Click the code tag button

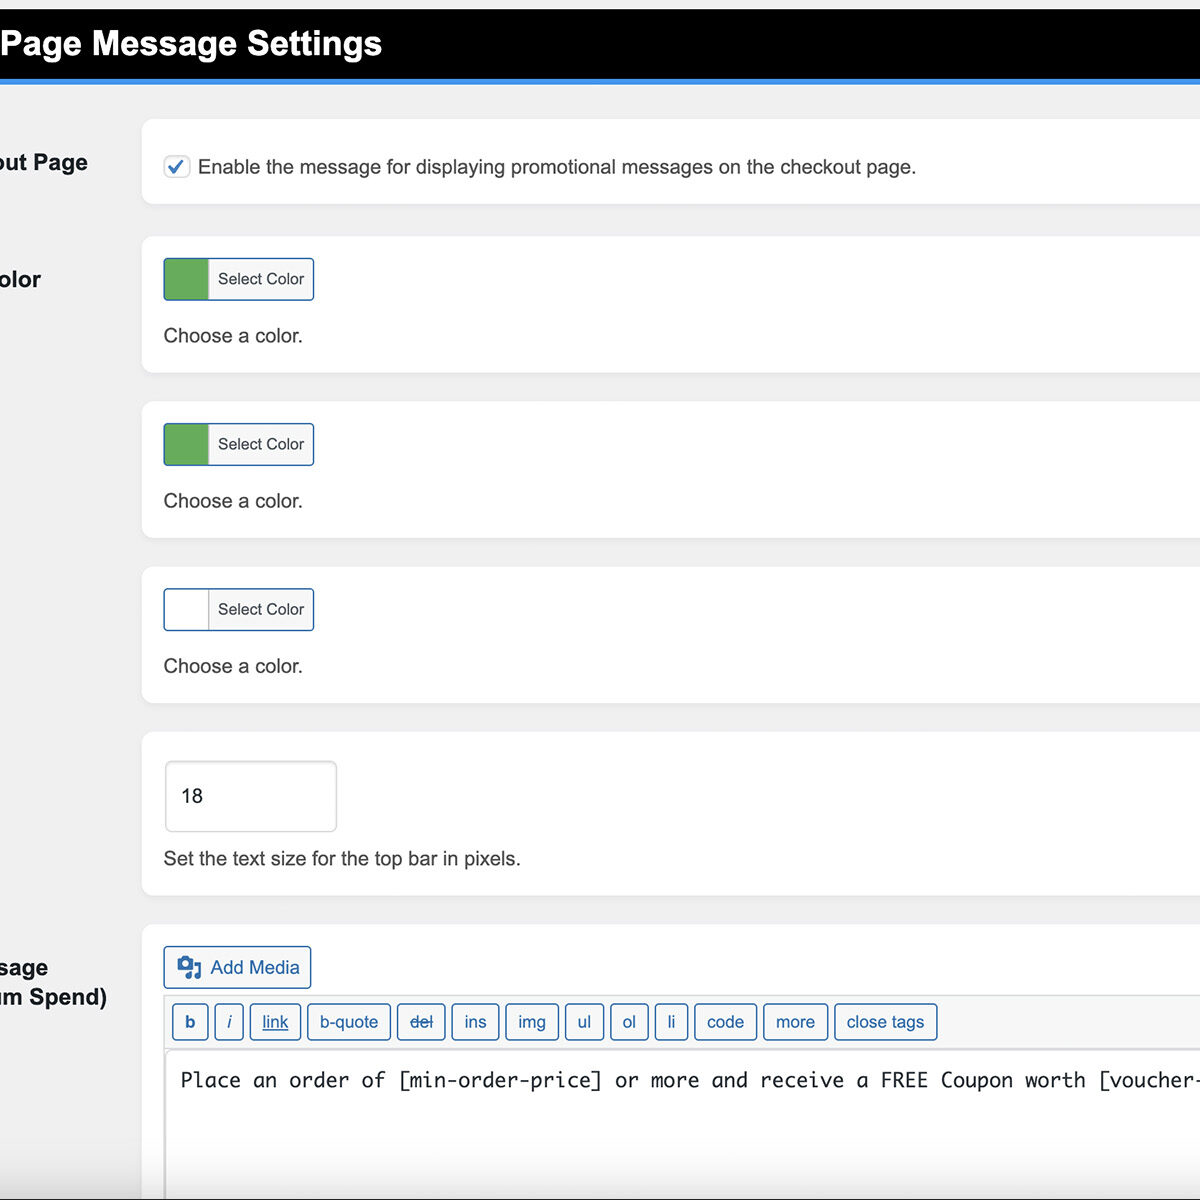click(x=725, y=1022)
